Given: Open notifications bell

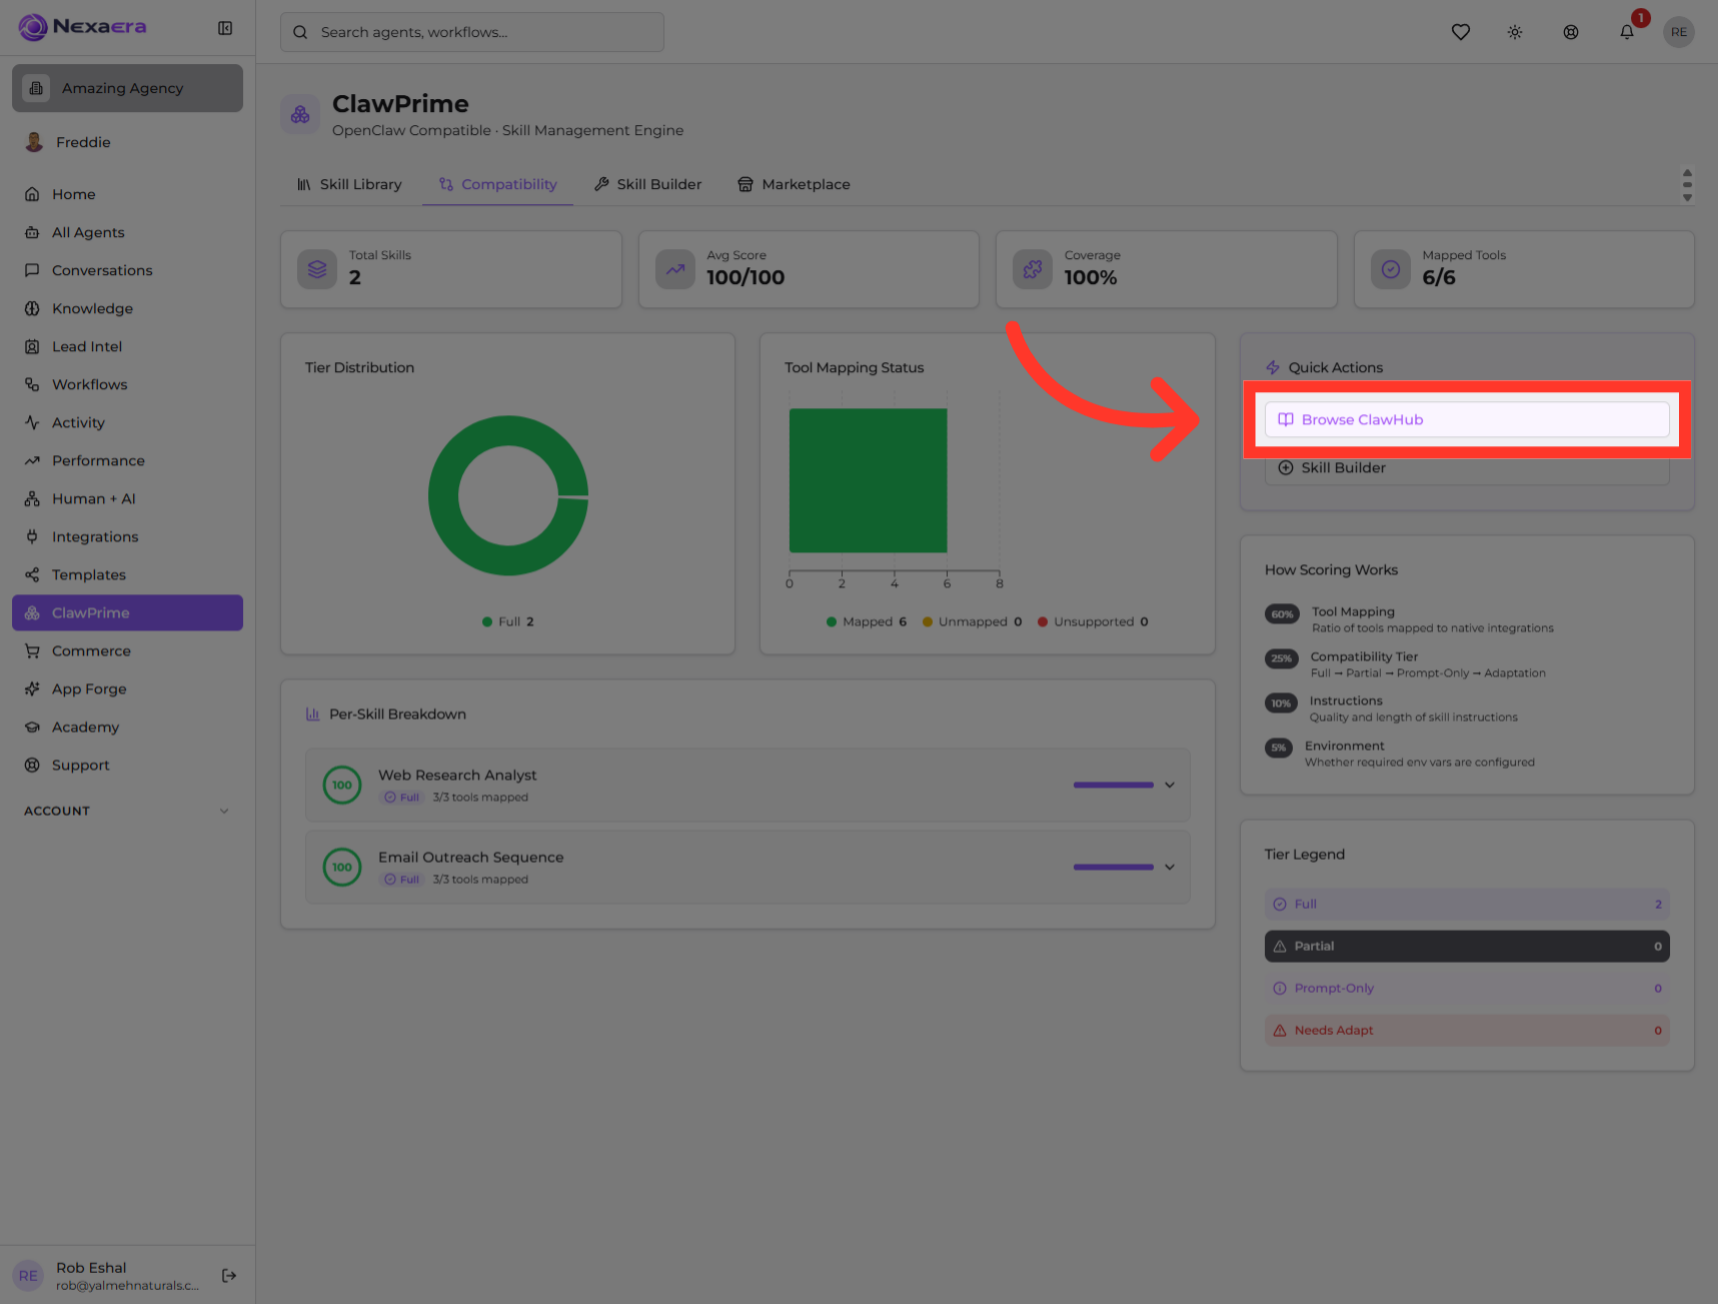Looking at the screenshot, I should [1627, 32].
